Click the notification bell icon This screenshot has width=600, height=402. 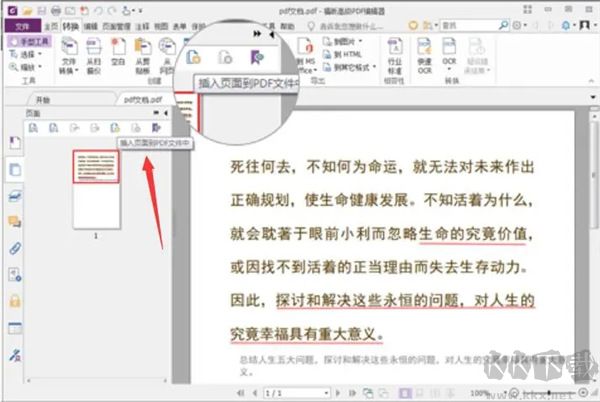coord(566,26)
